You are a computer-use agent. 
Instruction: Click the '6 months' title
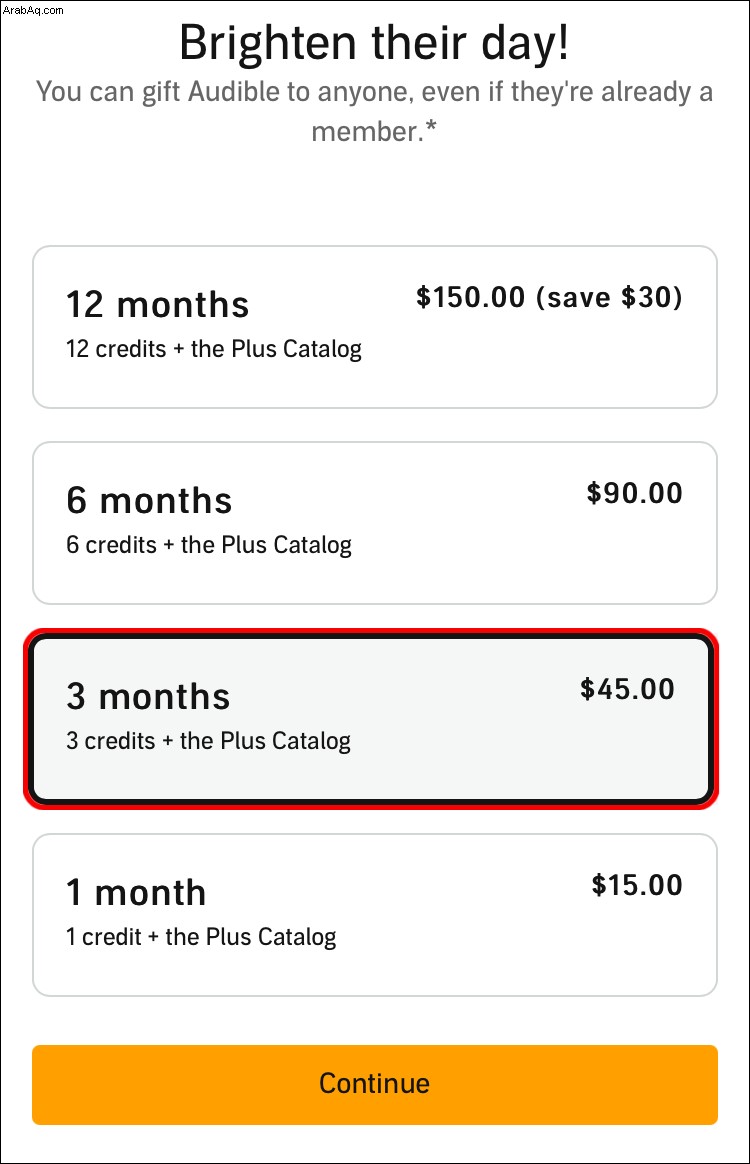coord(149,500)
